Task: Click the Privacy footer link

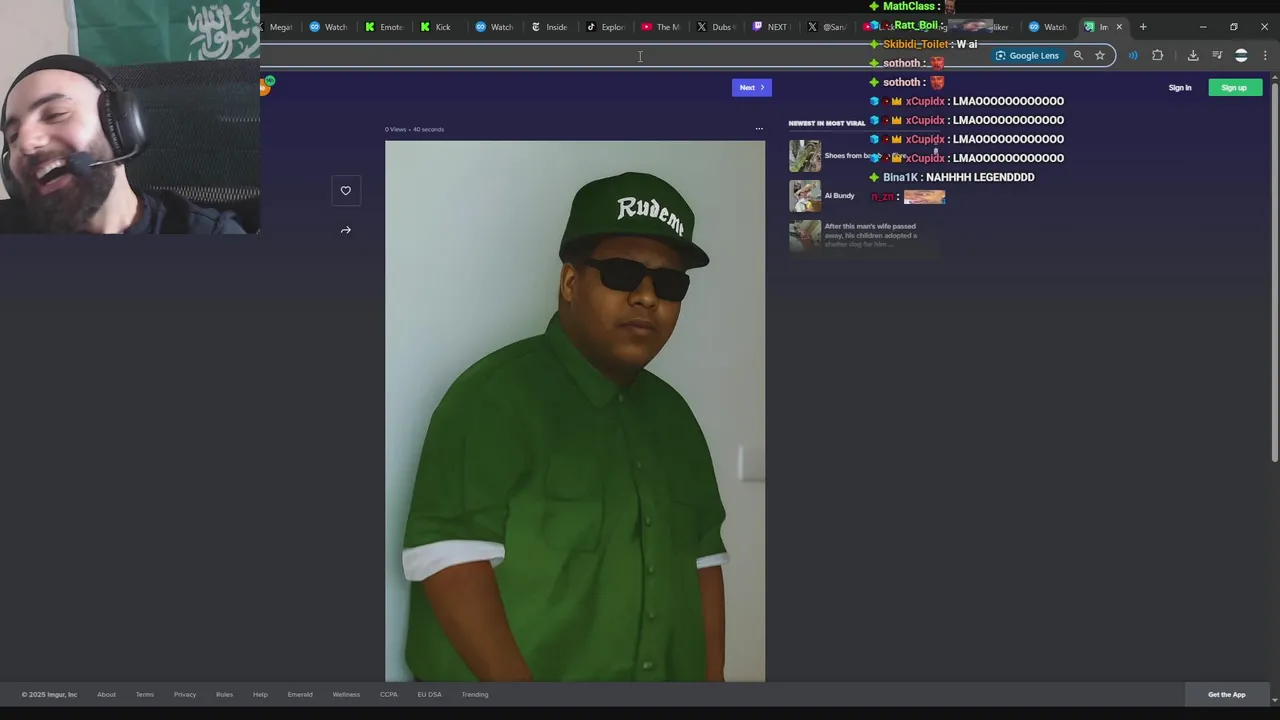Action: [x=185, y=695]
